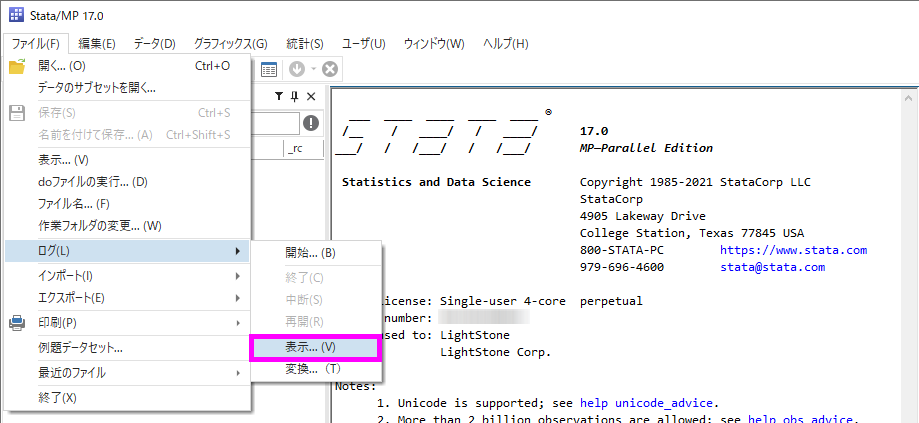Click the greyed-out 再開(R) log entry
Viewport: 919px width, 423px height.
coord(316,322)
